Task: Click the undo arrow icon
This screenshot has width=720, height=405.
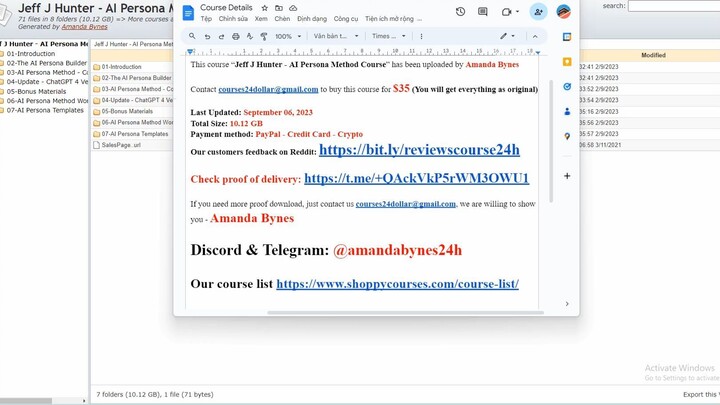Action: point(207,36)
